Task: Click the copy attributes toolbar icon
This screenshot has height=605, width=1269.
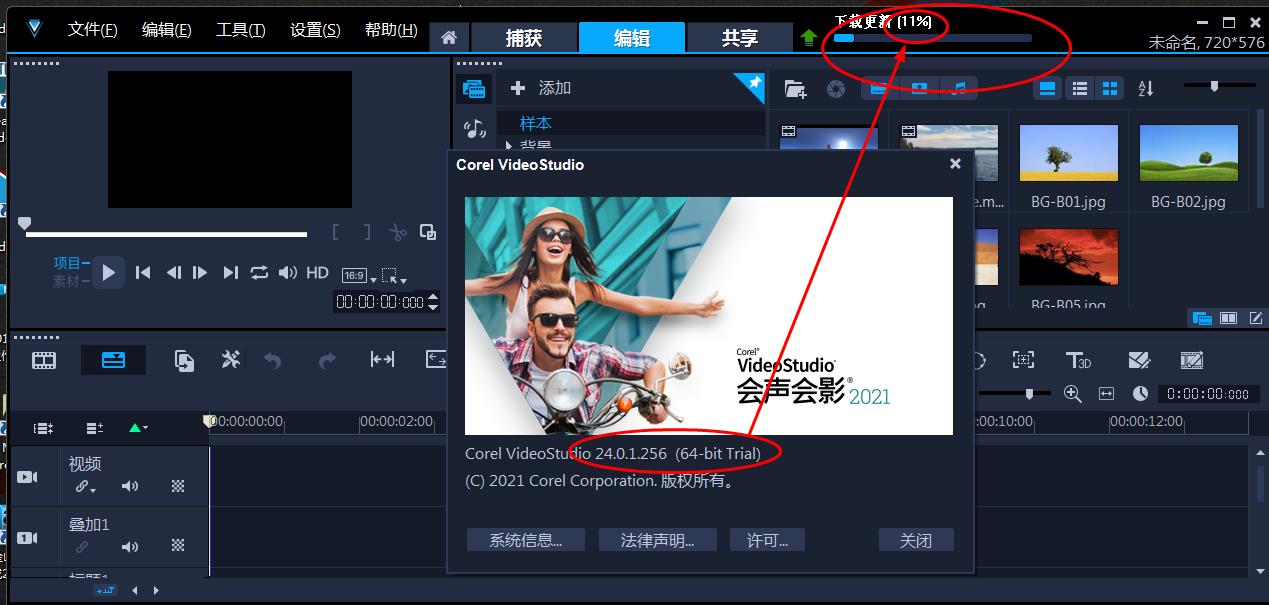Action: [184, 360]
